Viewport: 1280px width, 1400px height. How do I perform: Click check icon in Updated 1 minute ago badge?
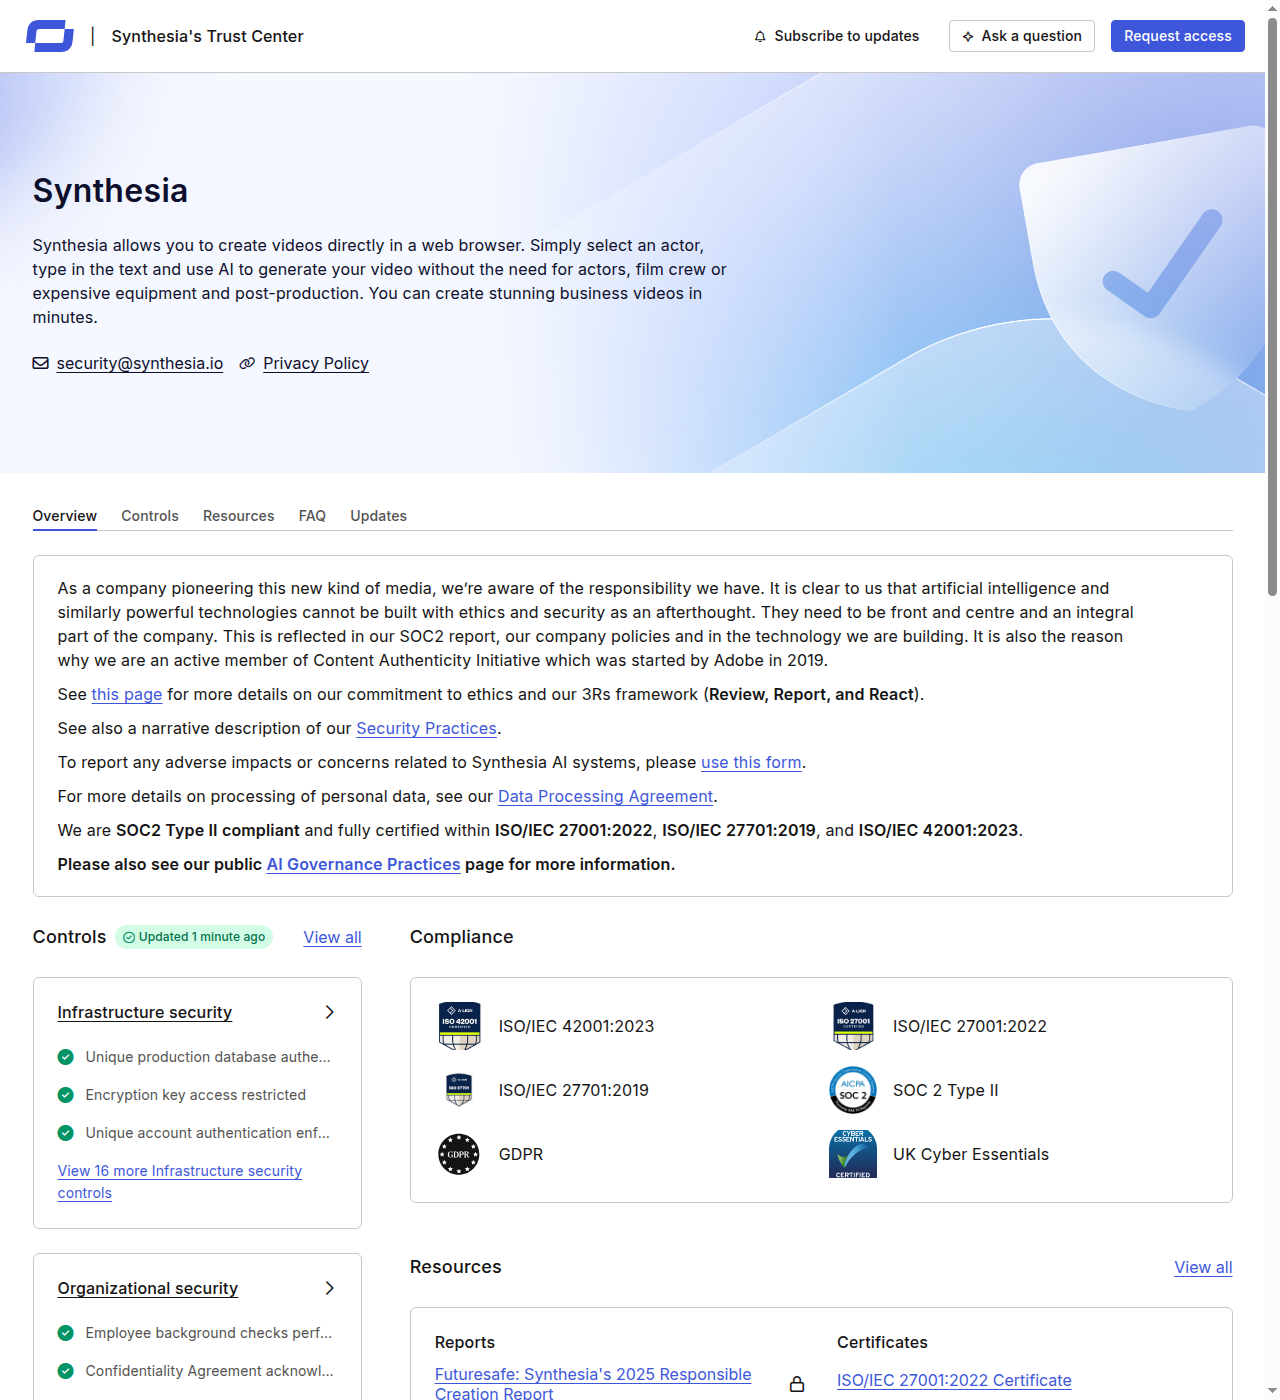click(x=129, y=937)
